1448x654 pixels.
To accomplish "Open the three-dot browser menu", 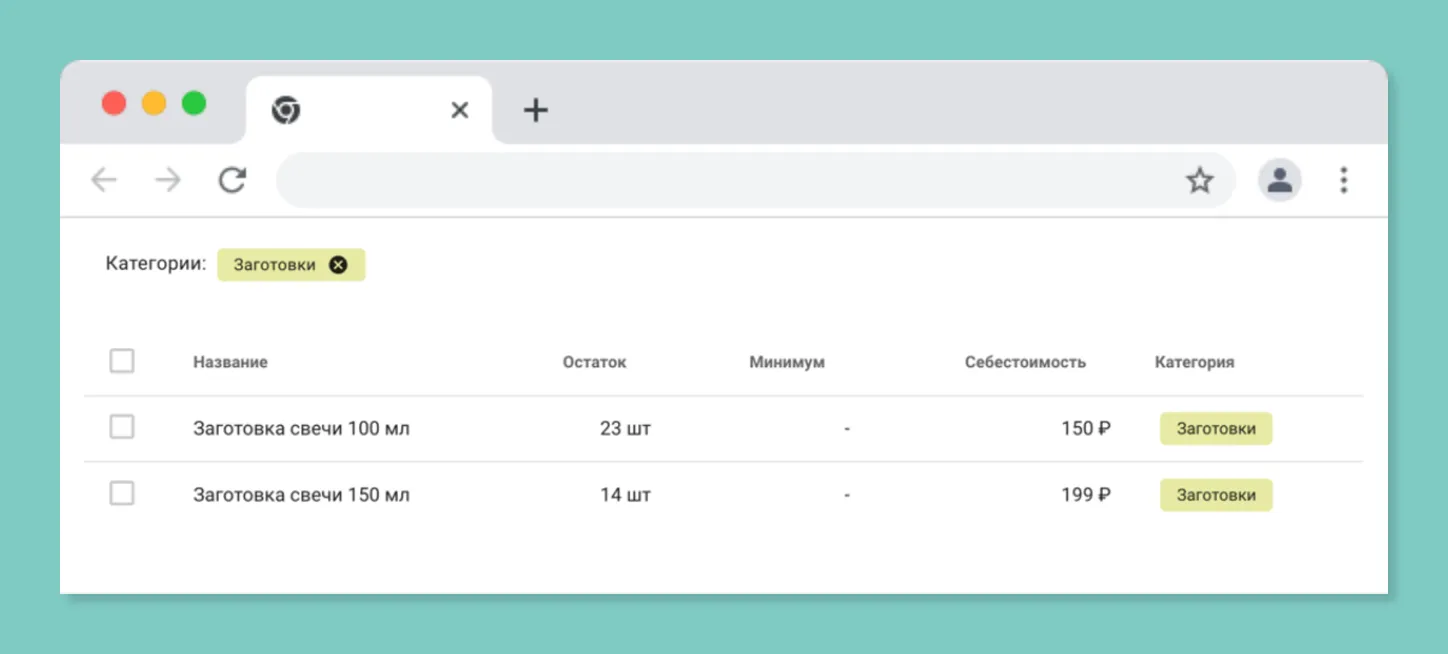I will (1343, 180).
